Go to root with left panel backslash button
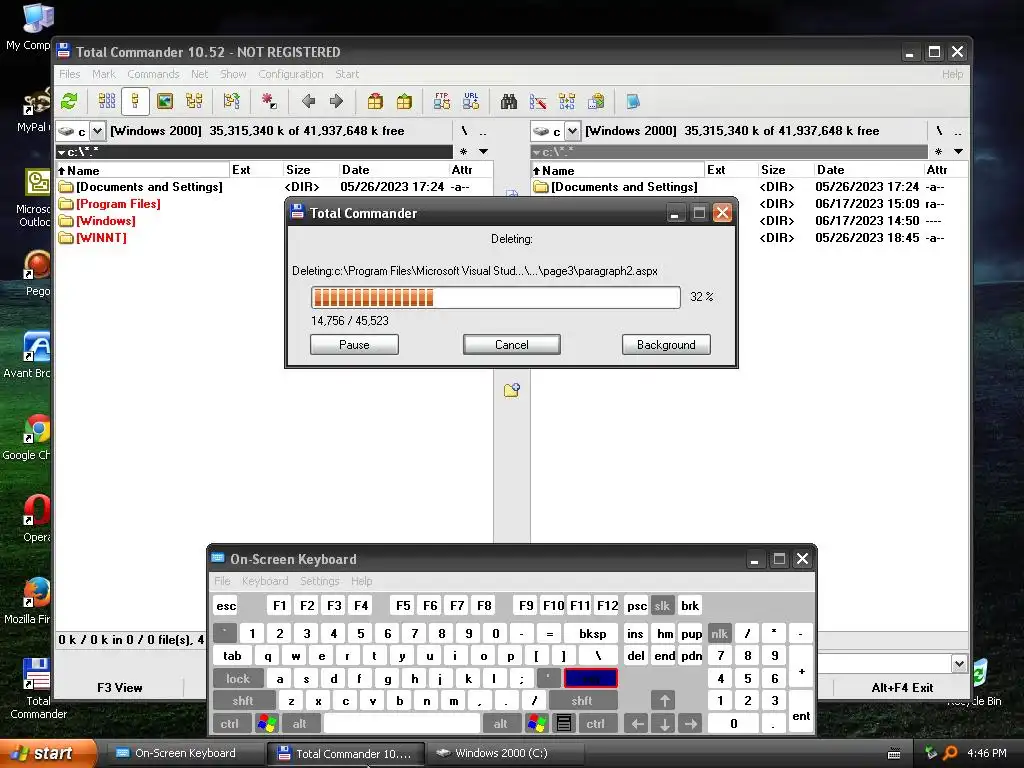 pyautogui.click(x=464, y=131)
